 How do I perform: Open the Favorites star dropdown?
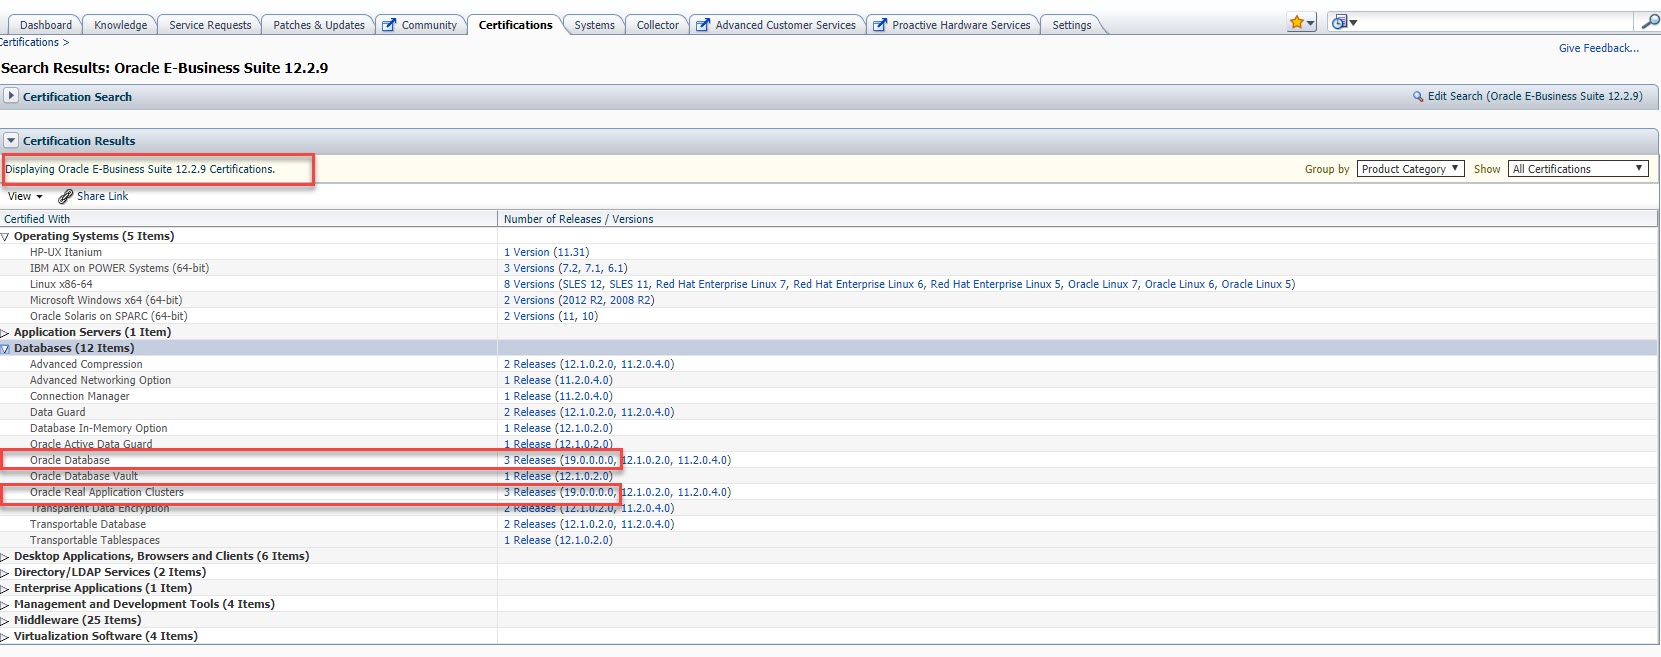pyautogui.click(x=1302, y=22)
